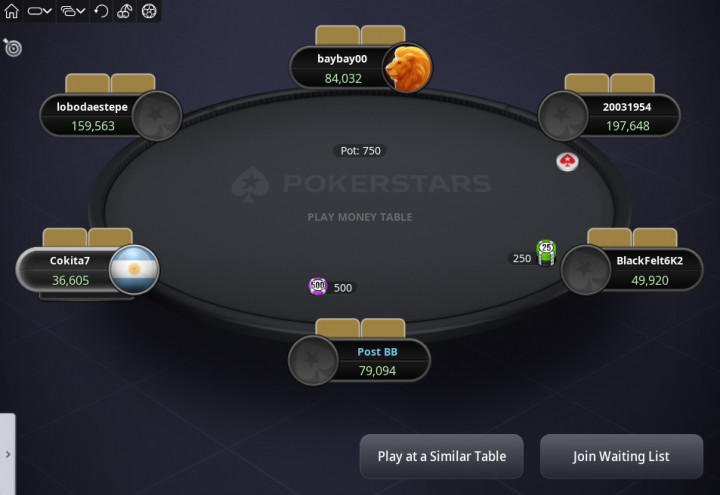
Task: Click the Join Waiting List button
Action: click(x=621, y=456)
